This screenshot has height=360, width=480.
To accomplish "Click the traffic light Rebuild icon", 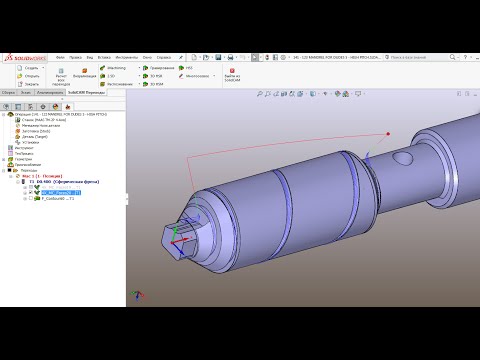I will click(267, 57).
